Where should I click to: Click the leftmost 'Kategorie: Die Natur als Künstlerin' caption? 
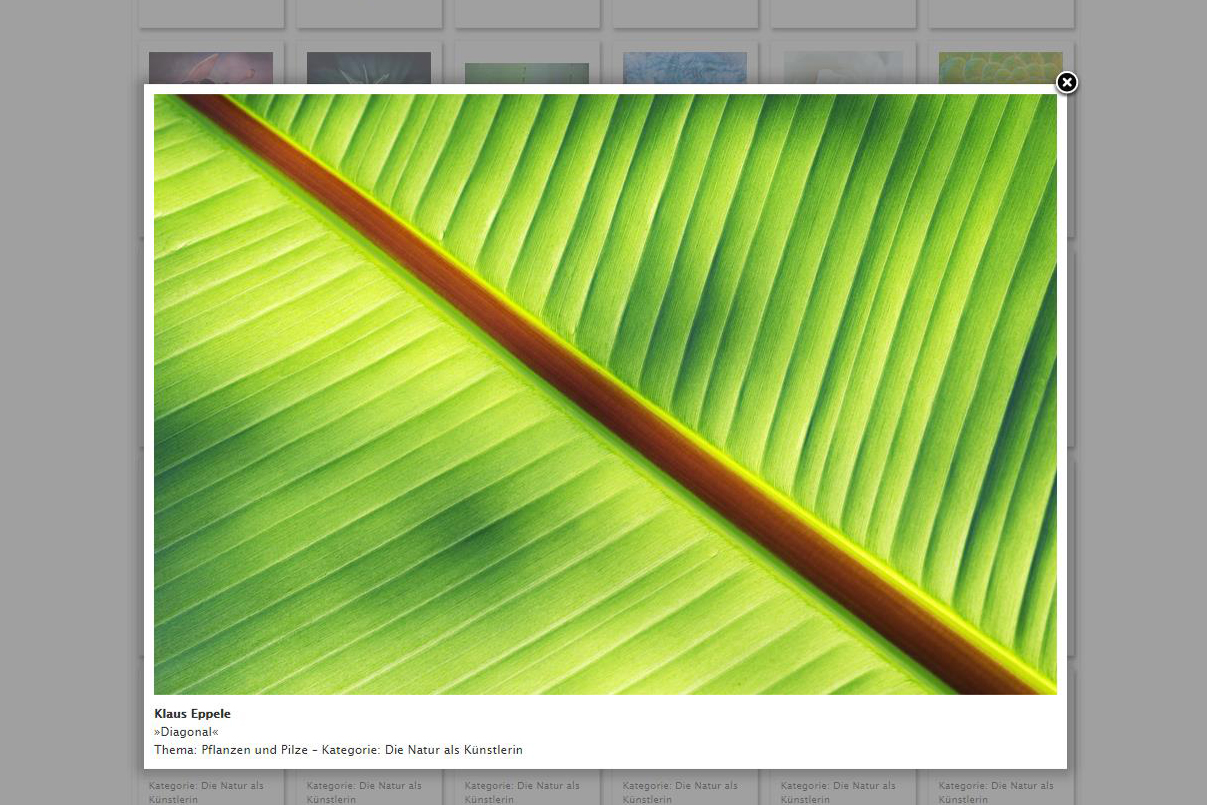coord(207,792)
